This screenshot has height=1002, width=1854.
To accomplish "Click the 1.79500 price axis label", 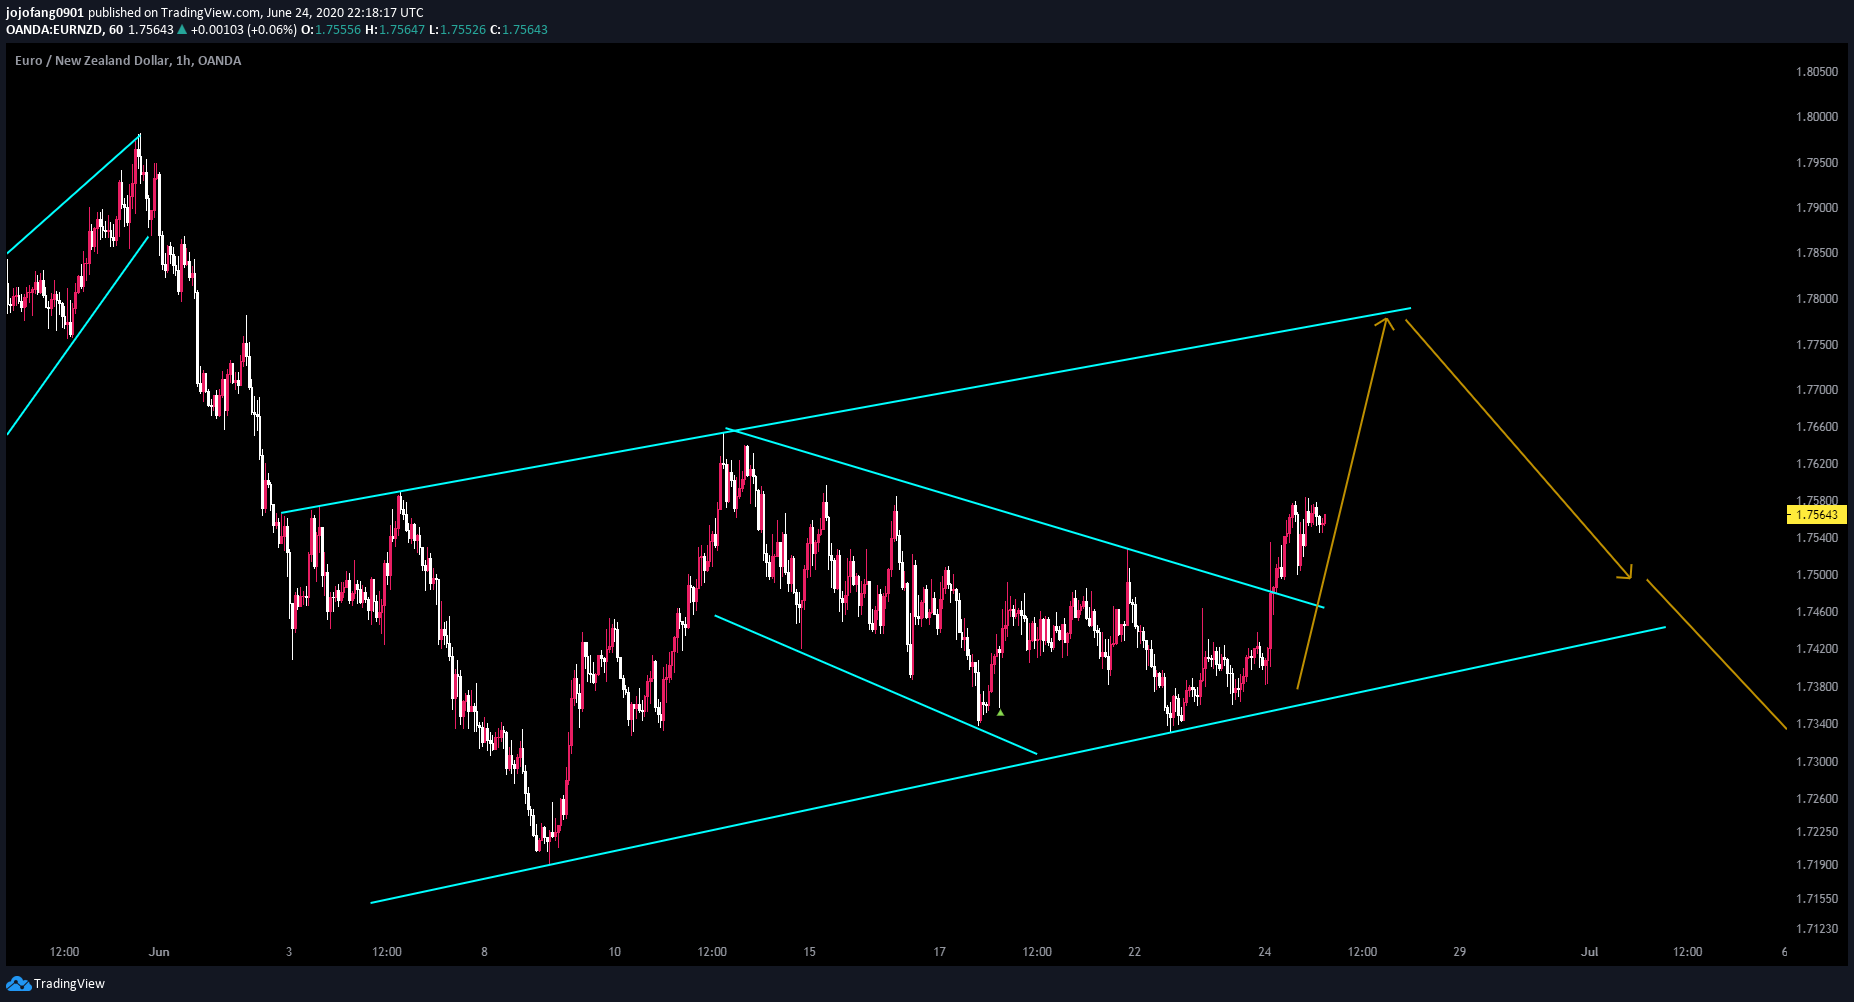I will point(1817,163).
